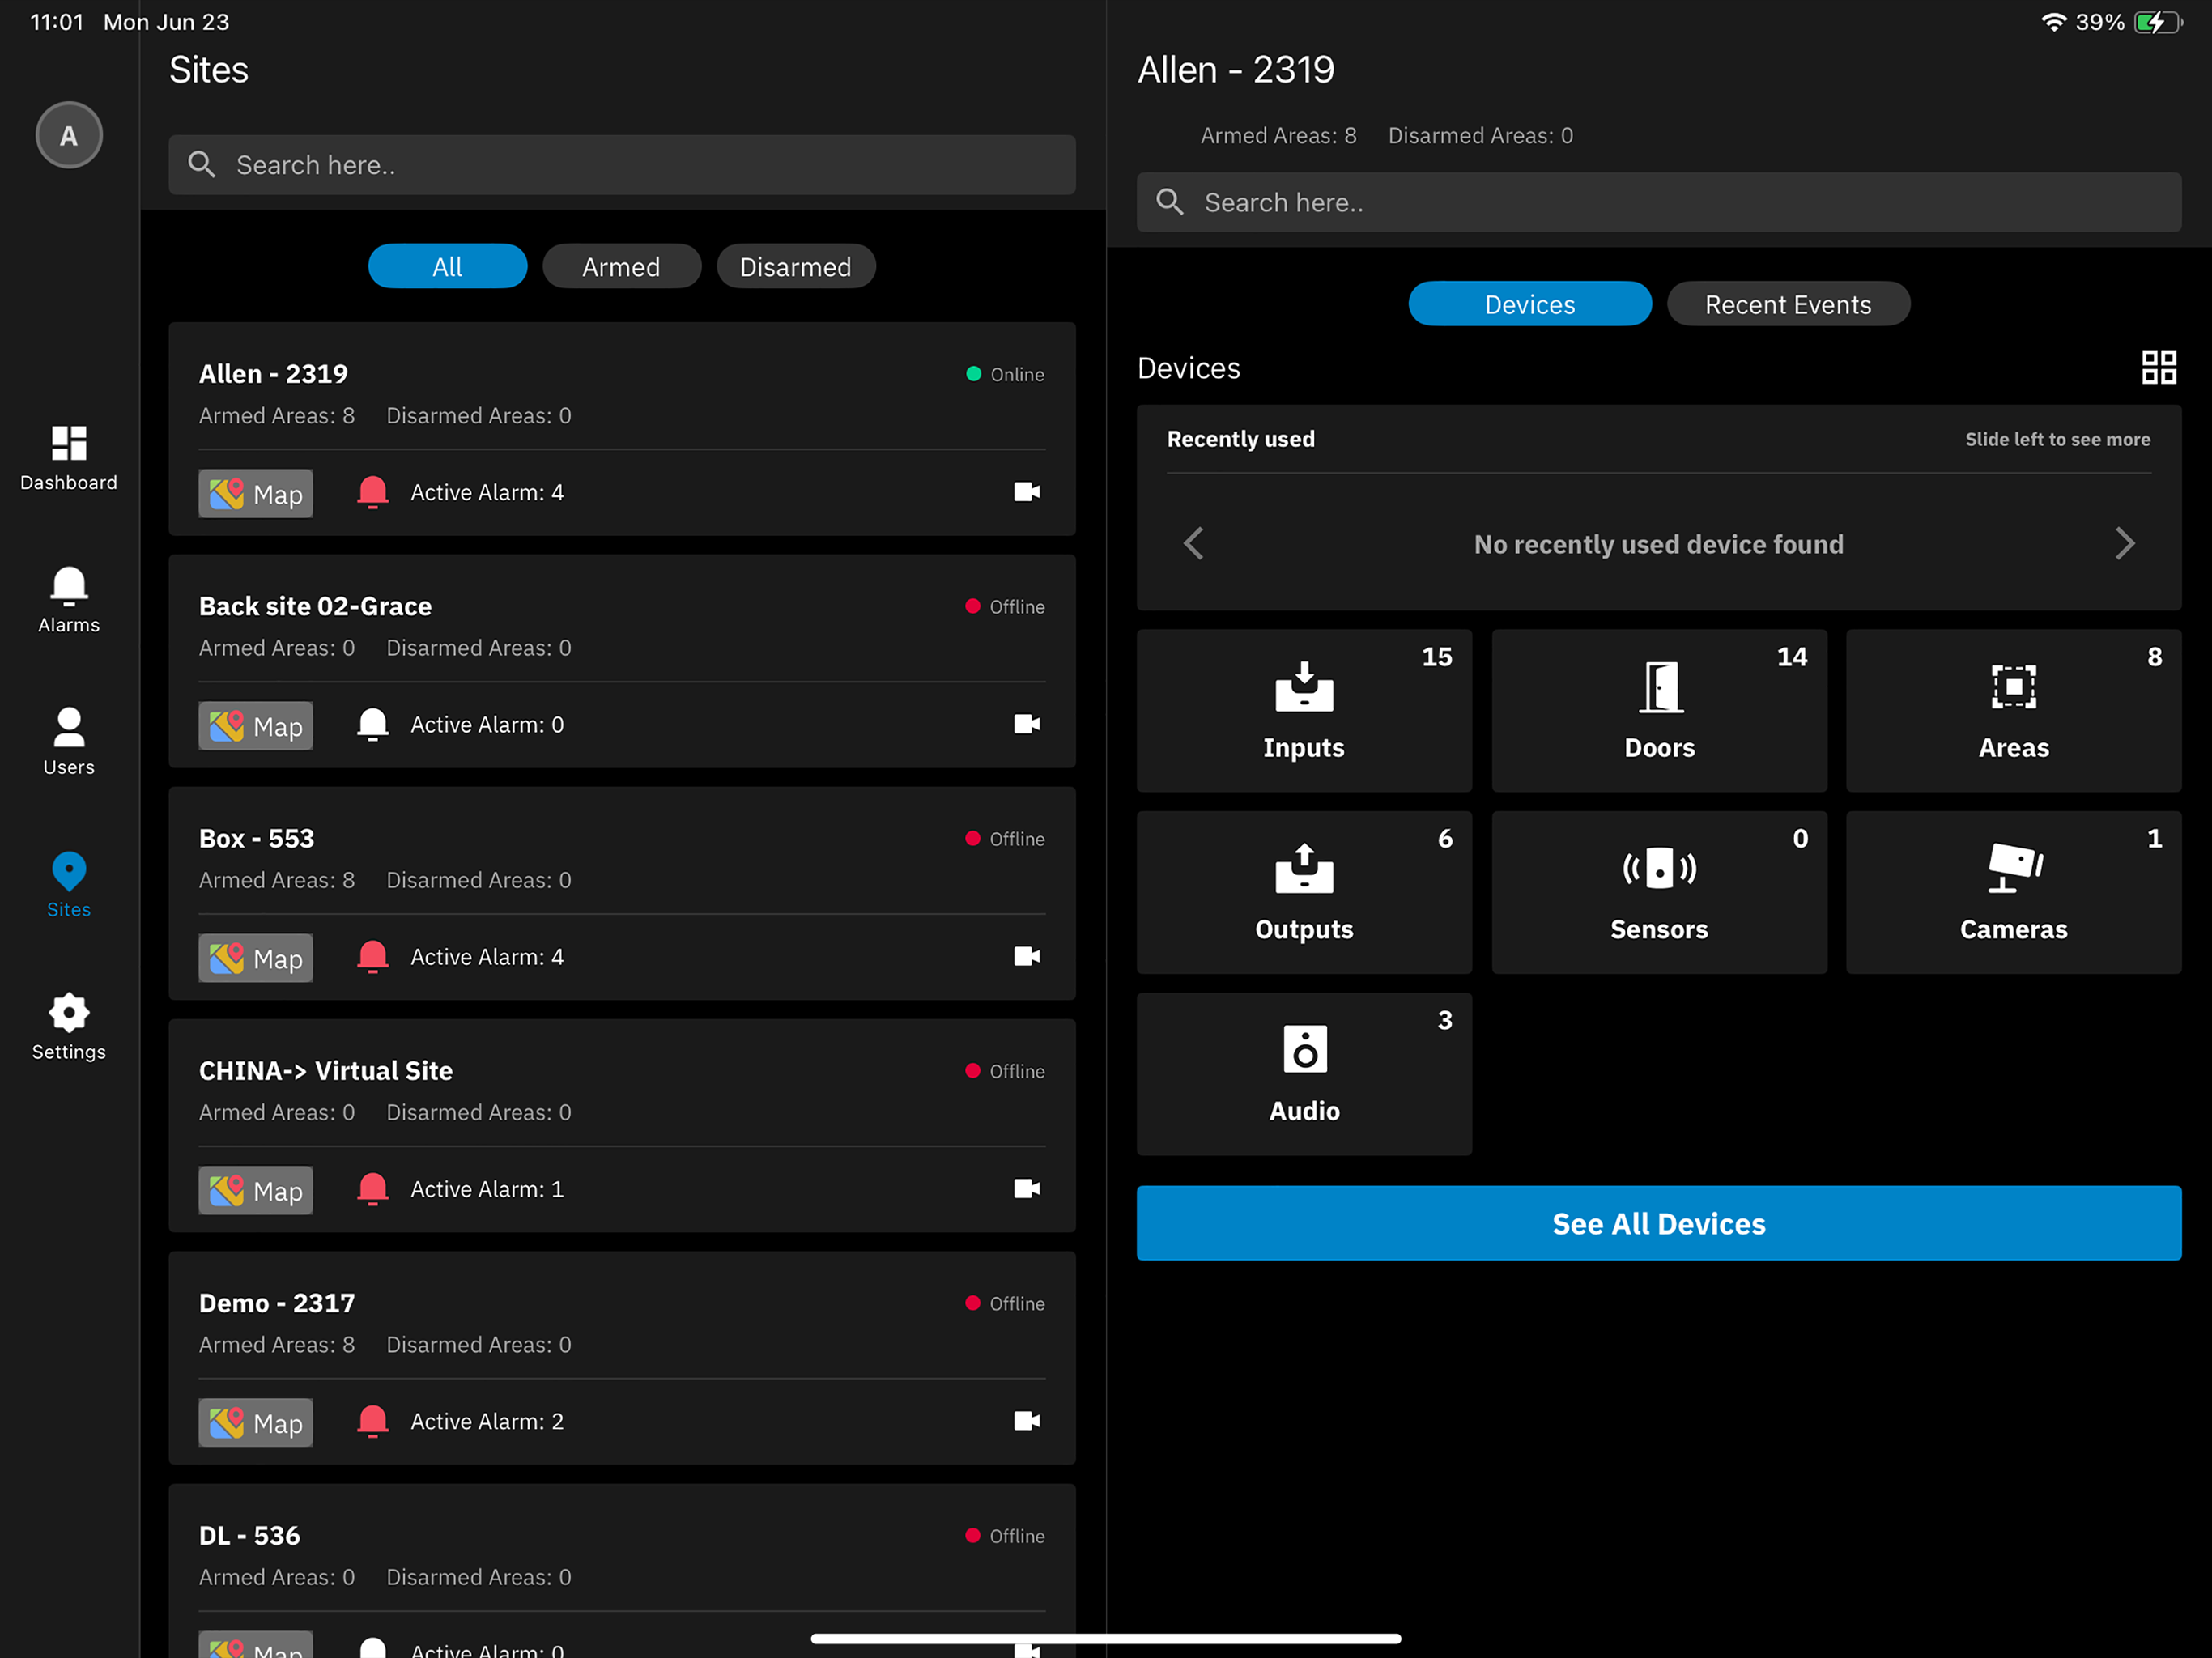Tap the red alarm bell for Box - 553
Screen dimensions: 2212x1658
pos(373,957)
